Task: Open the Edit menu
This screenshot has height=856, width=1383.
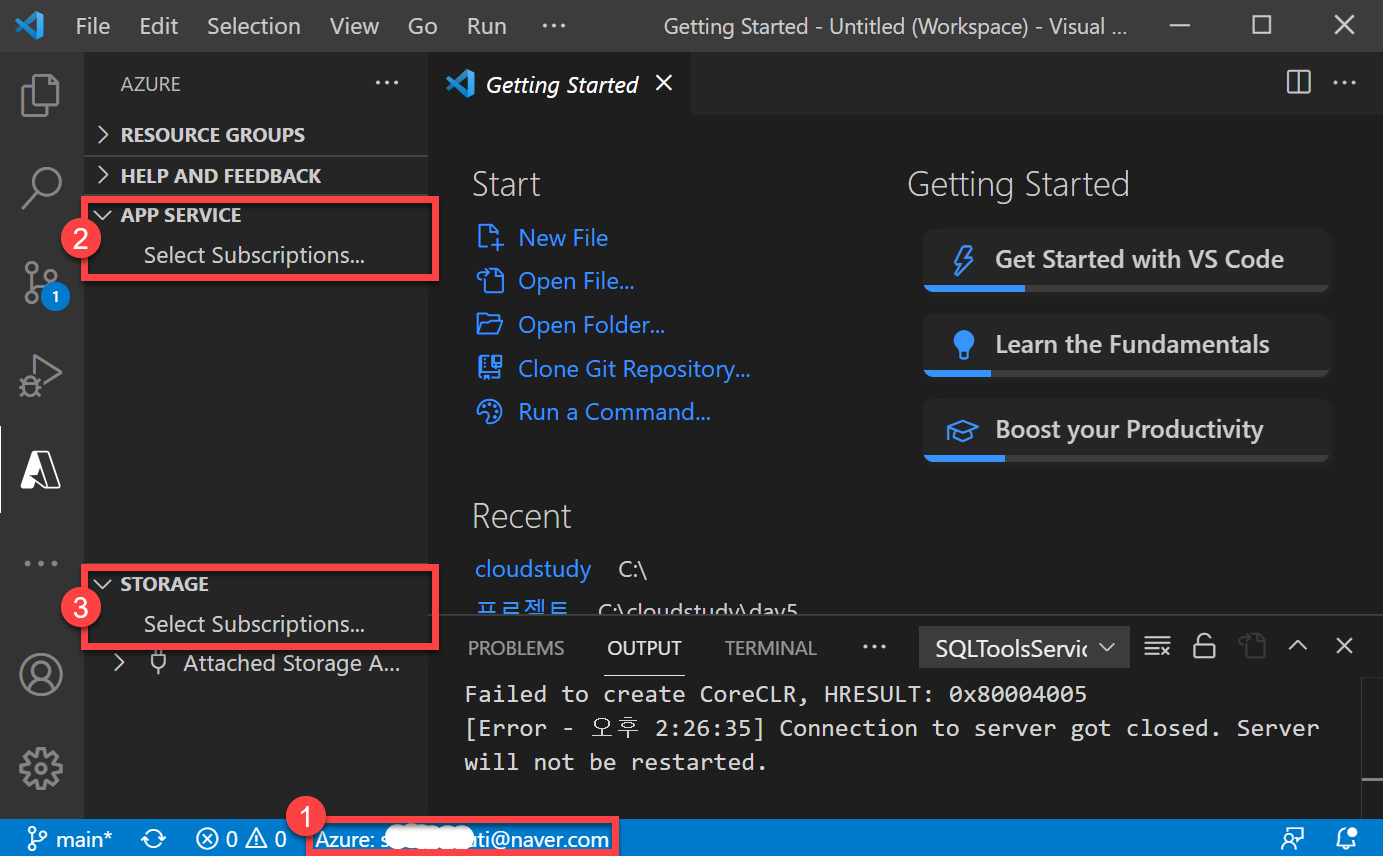Action: coord(158,26)
